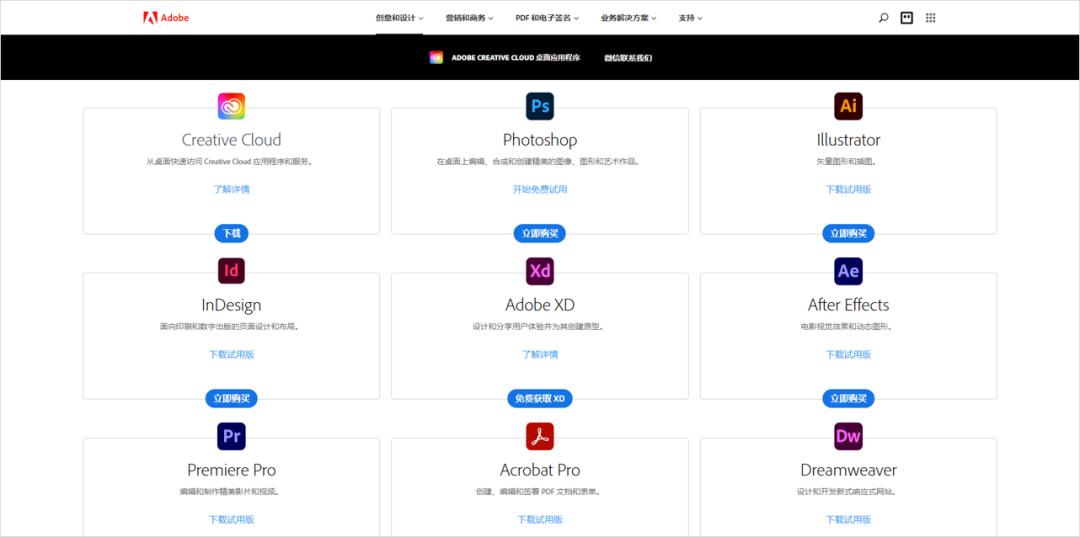Open 下载试用版 link for Acrobat Pro
Image resolution: width=1080 pixels, height=537 pixels.
[x=540, y=519]
